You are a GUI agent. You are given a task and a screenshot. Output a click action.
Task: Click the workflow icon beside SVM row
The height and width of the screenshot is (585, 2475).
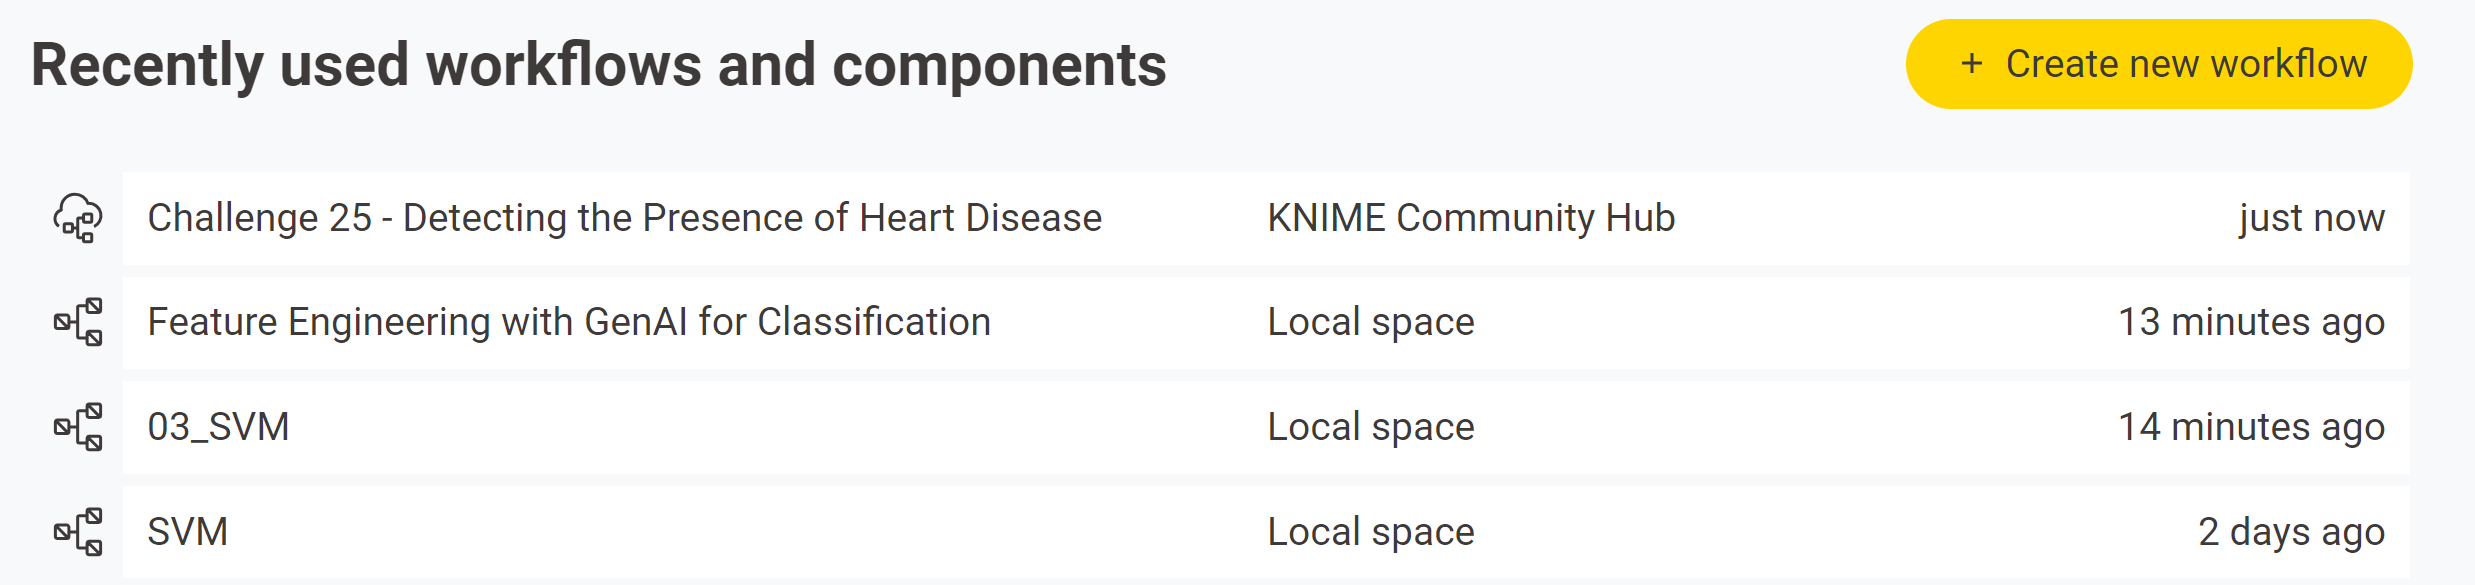[78, 532]
